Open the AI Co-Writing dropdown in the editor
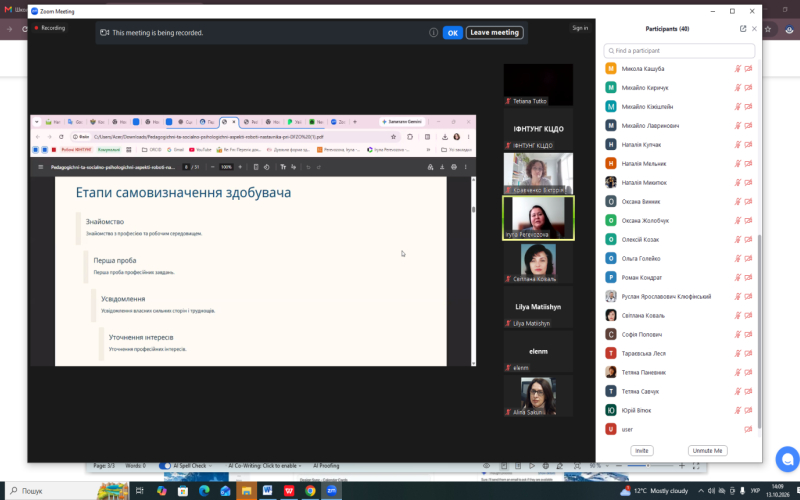 tap(301, 466)
